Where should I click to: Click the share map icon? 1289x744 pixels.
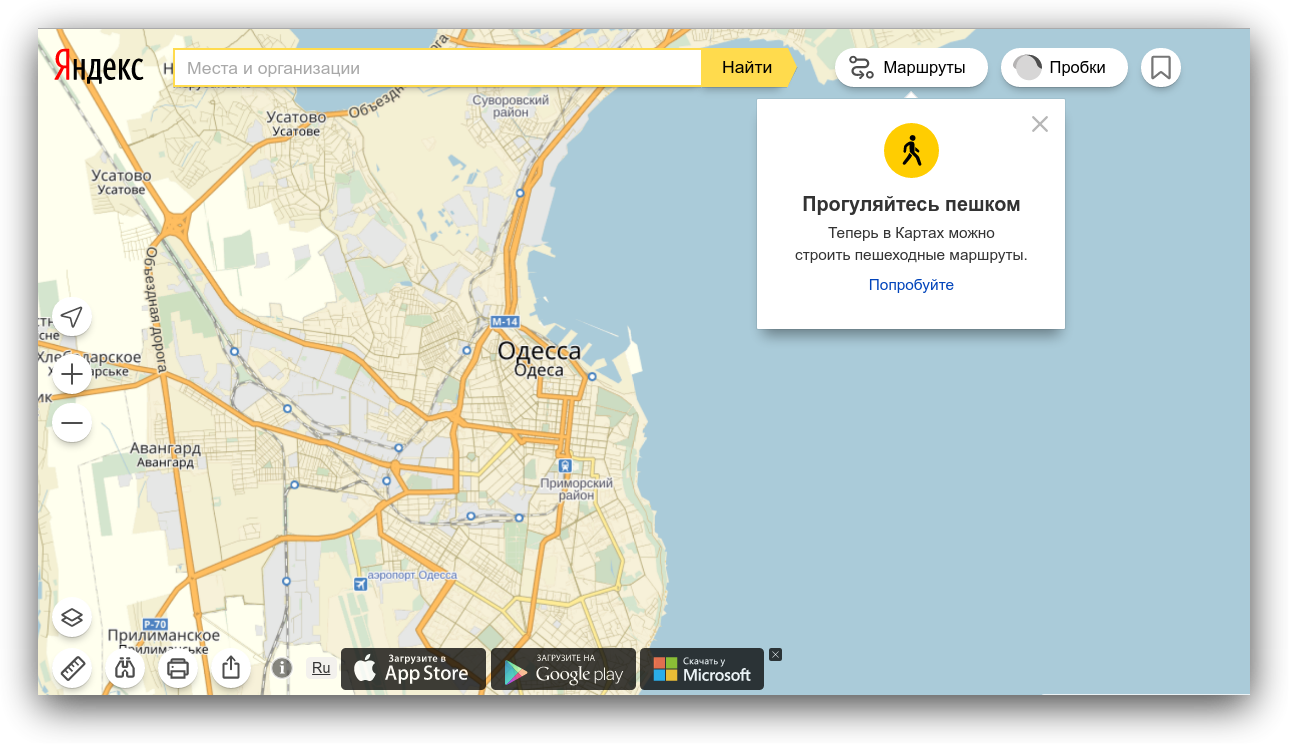231,668
